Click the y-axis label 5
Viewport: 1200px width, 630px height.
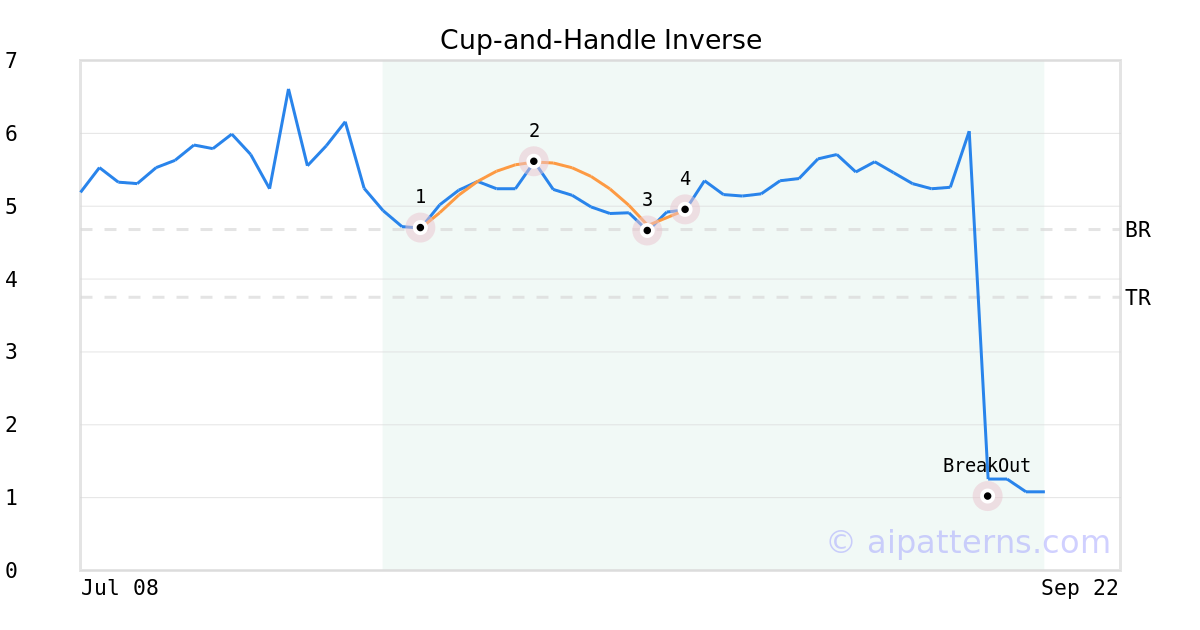point(11,207)
